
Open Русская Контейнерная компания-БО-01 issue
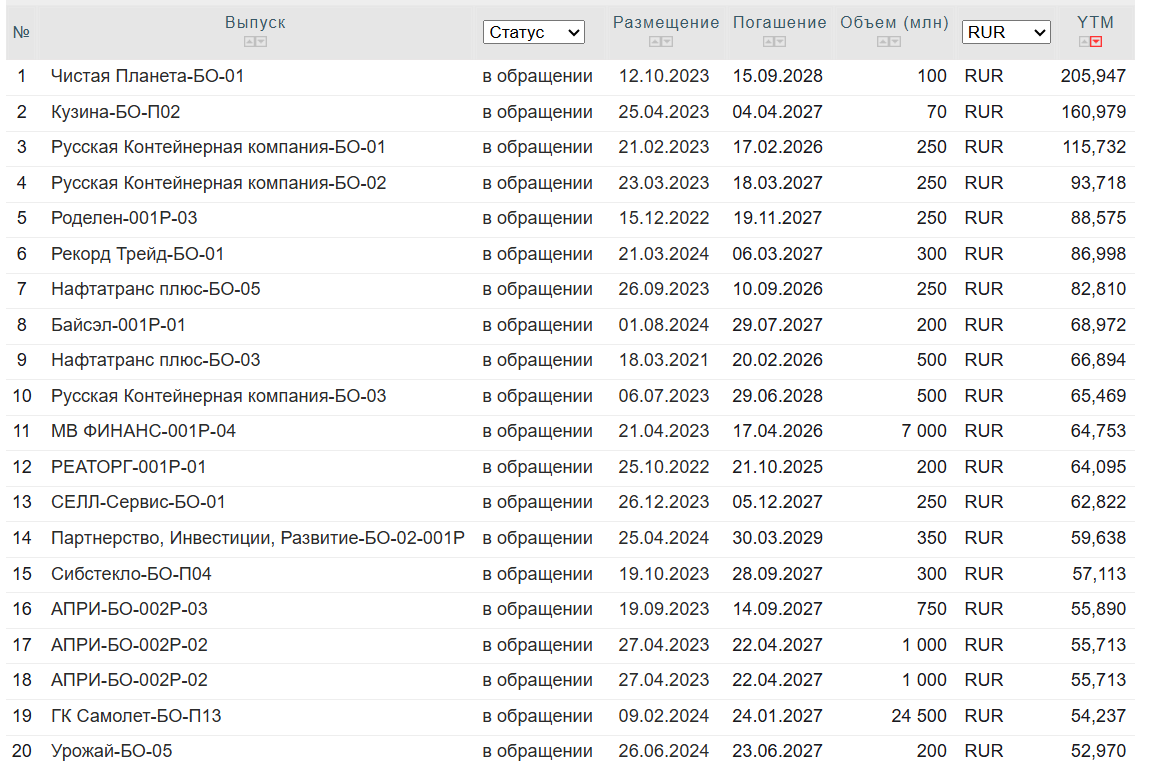point(219,147)
